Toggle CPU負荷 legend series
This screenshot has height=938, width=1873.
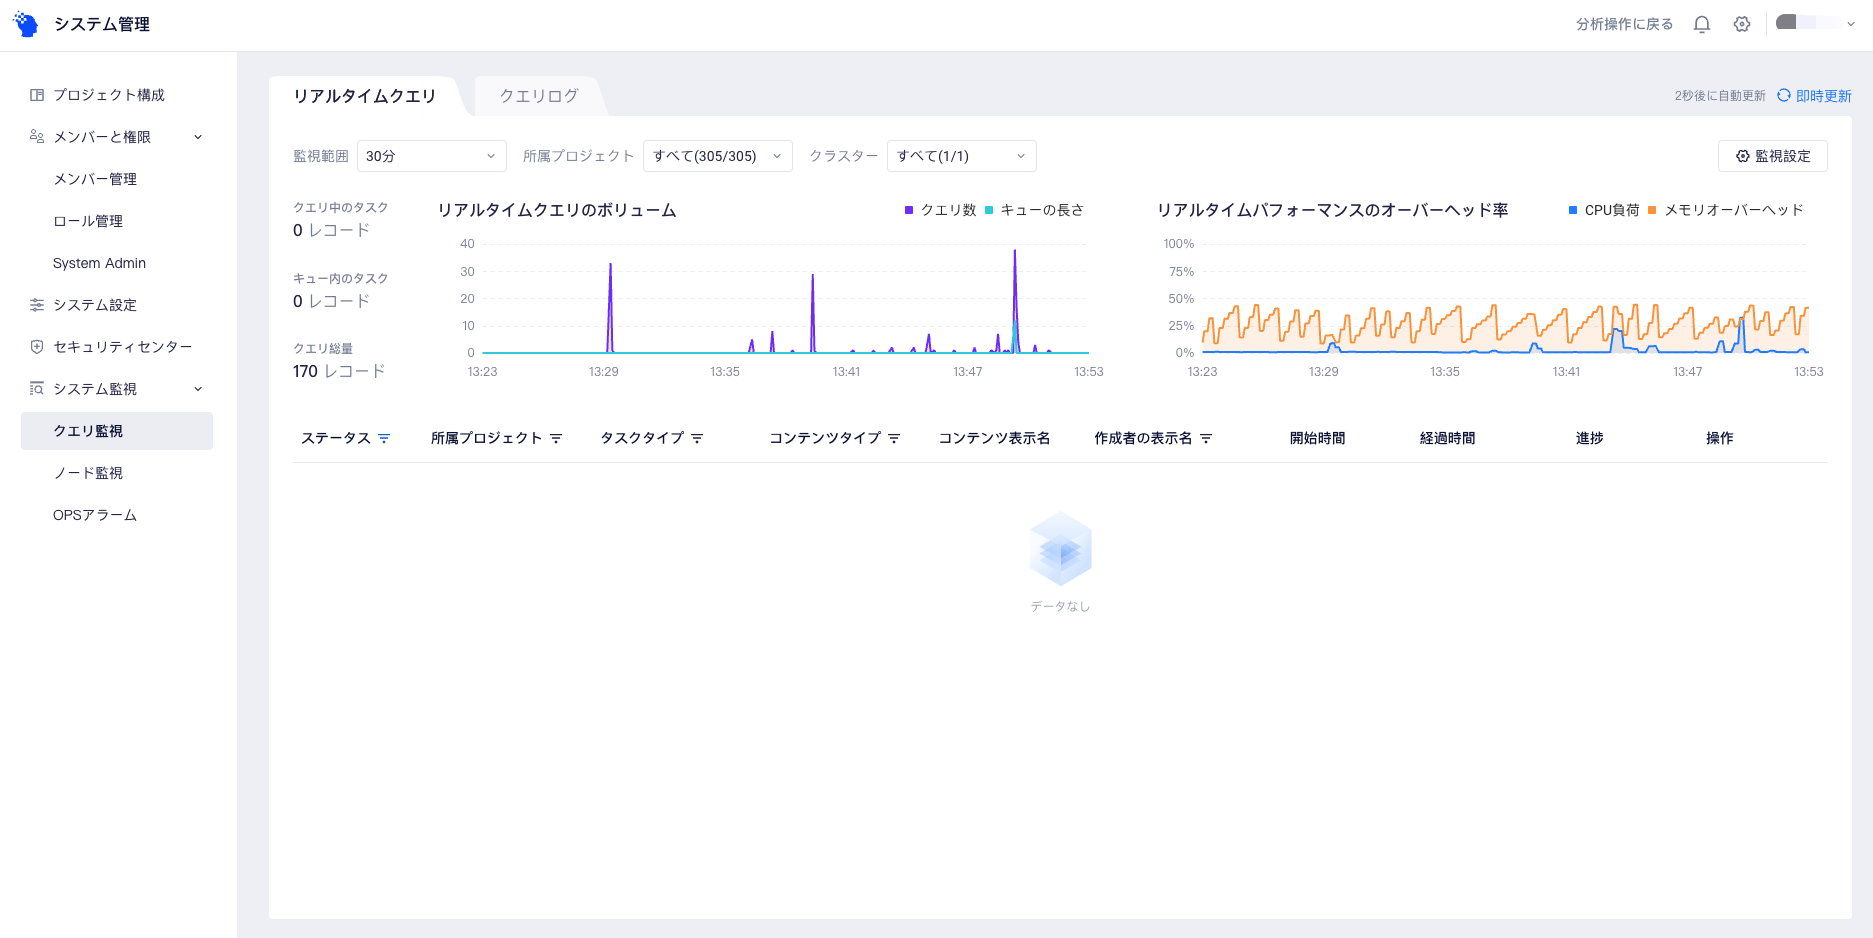tap(1604, 210)
